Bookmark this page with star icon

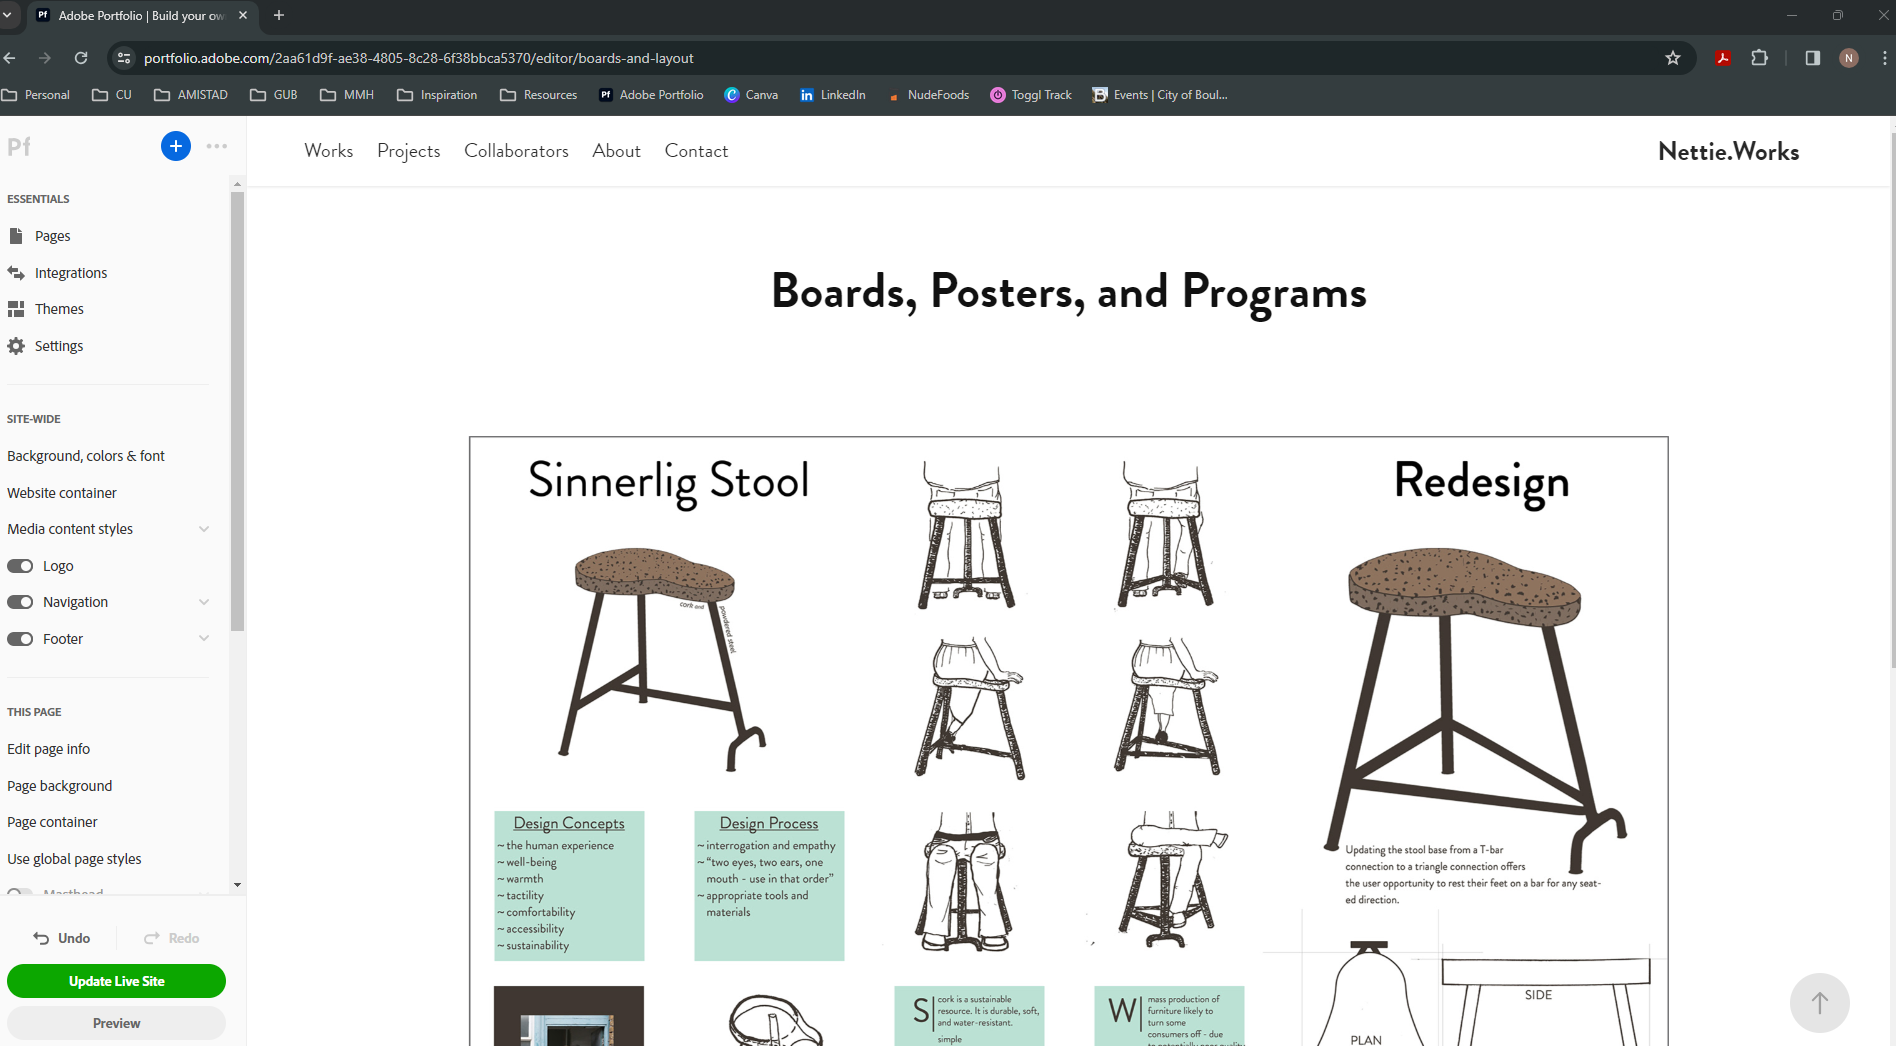1673,58
